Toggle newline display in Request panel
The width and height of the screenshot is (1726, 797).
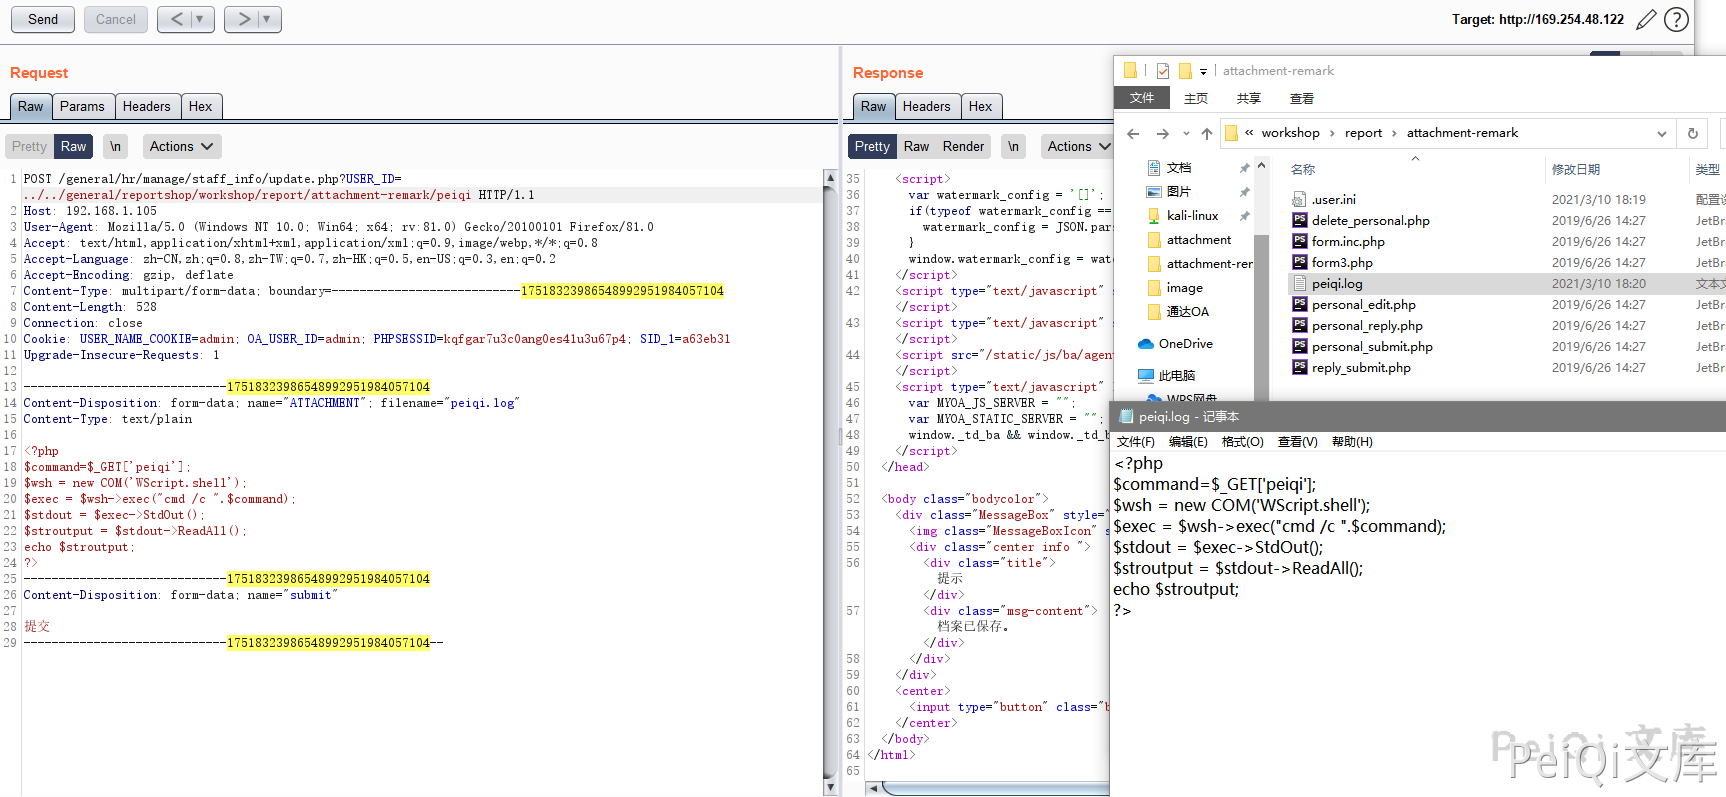click(115, 146)
